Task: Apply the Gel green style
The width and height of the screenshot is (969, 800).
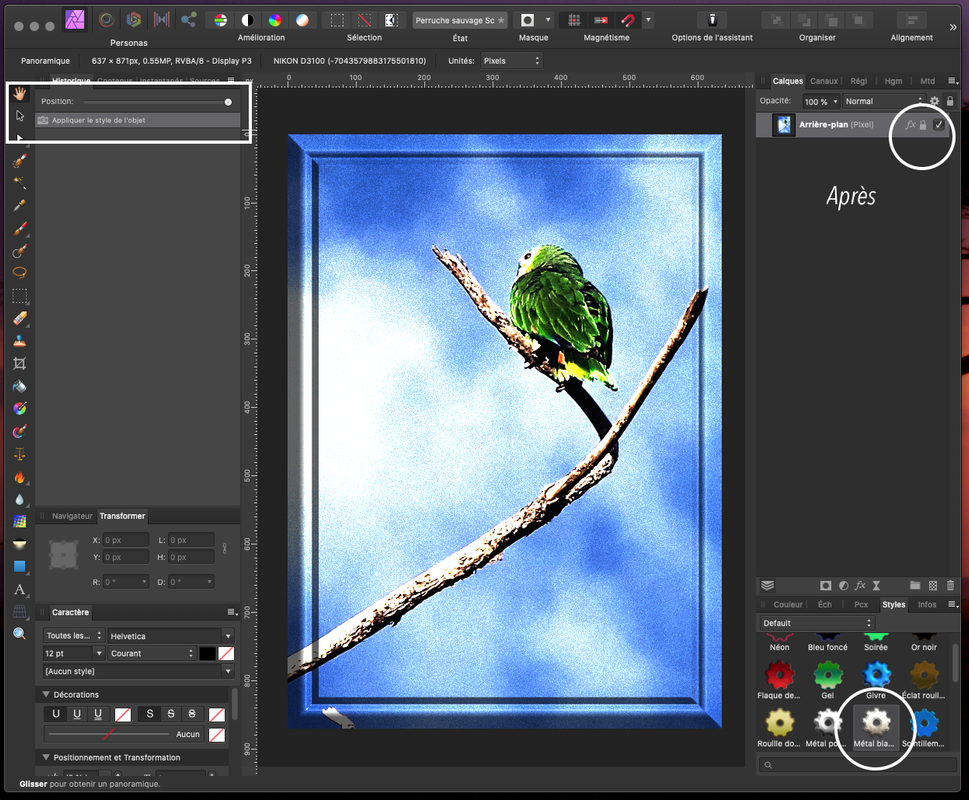Action: pyautogui.click(x=827, y=680)
